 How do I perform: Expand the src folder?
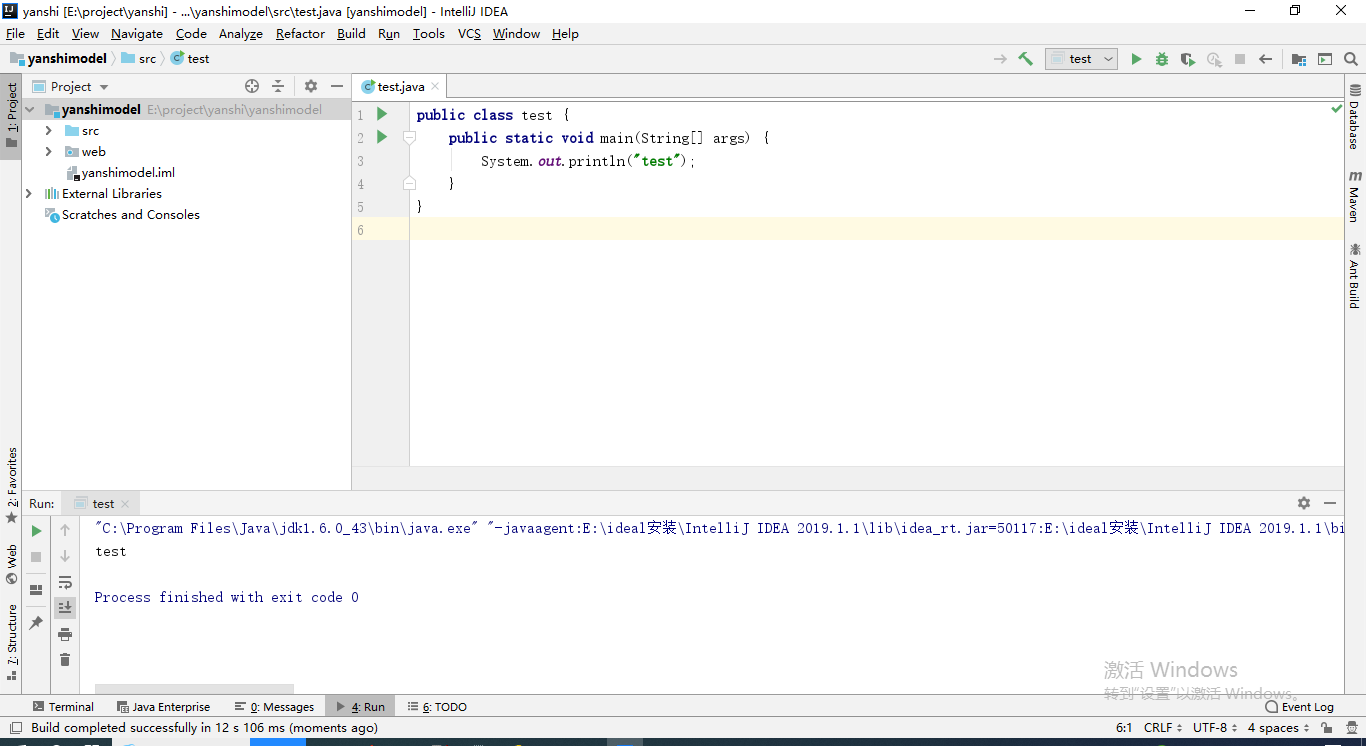click(x=48, y=131)
